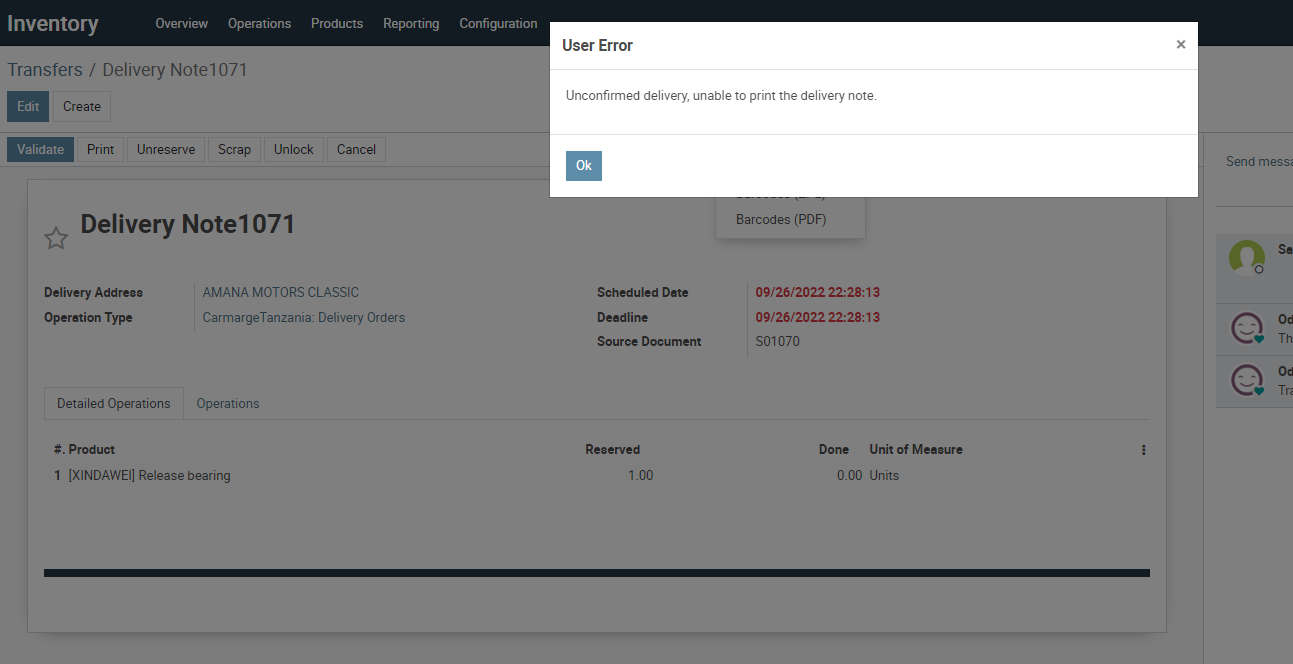Dismiss the User Error dialog with the × icon

tap(1180, 44)
